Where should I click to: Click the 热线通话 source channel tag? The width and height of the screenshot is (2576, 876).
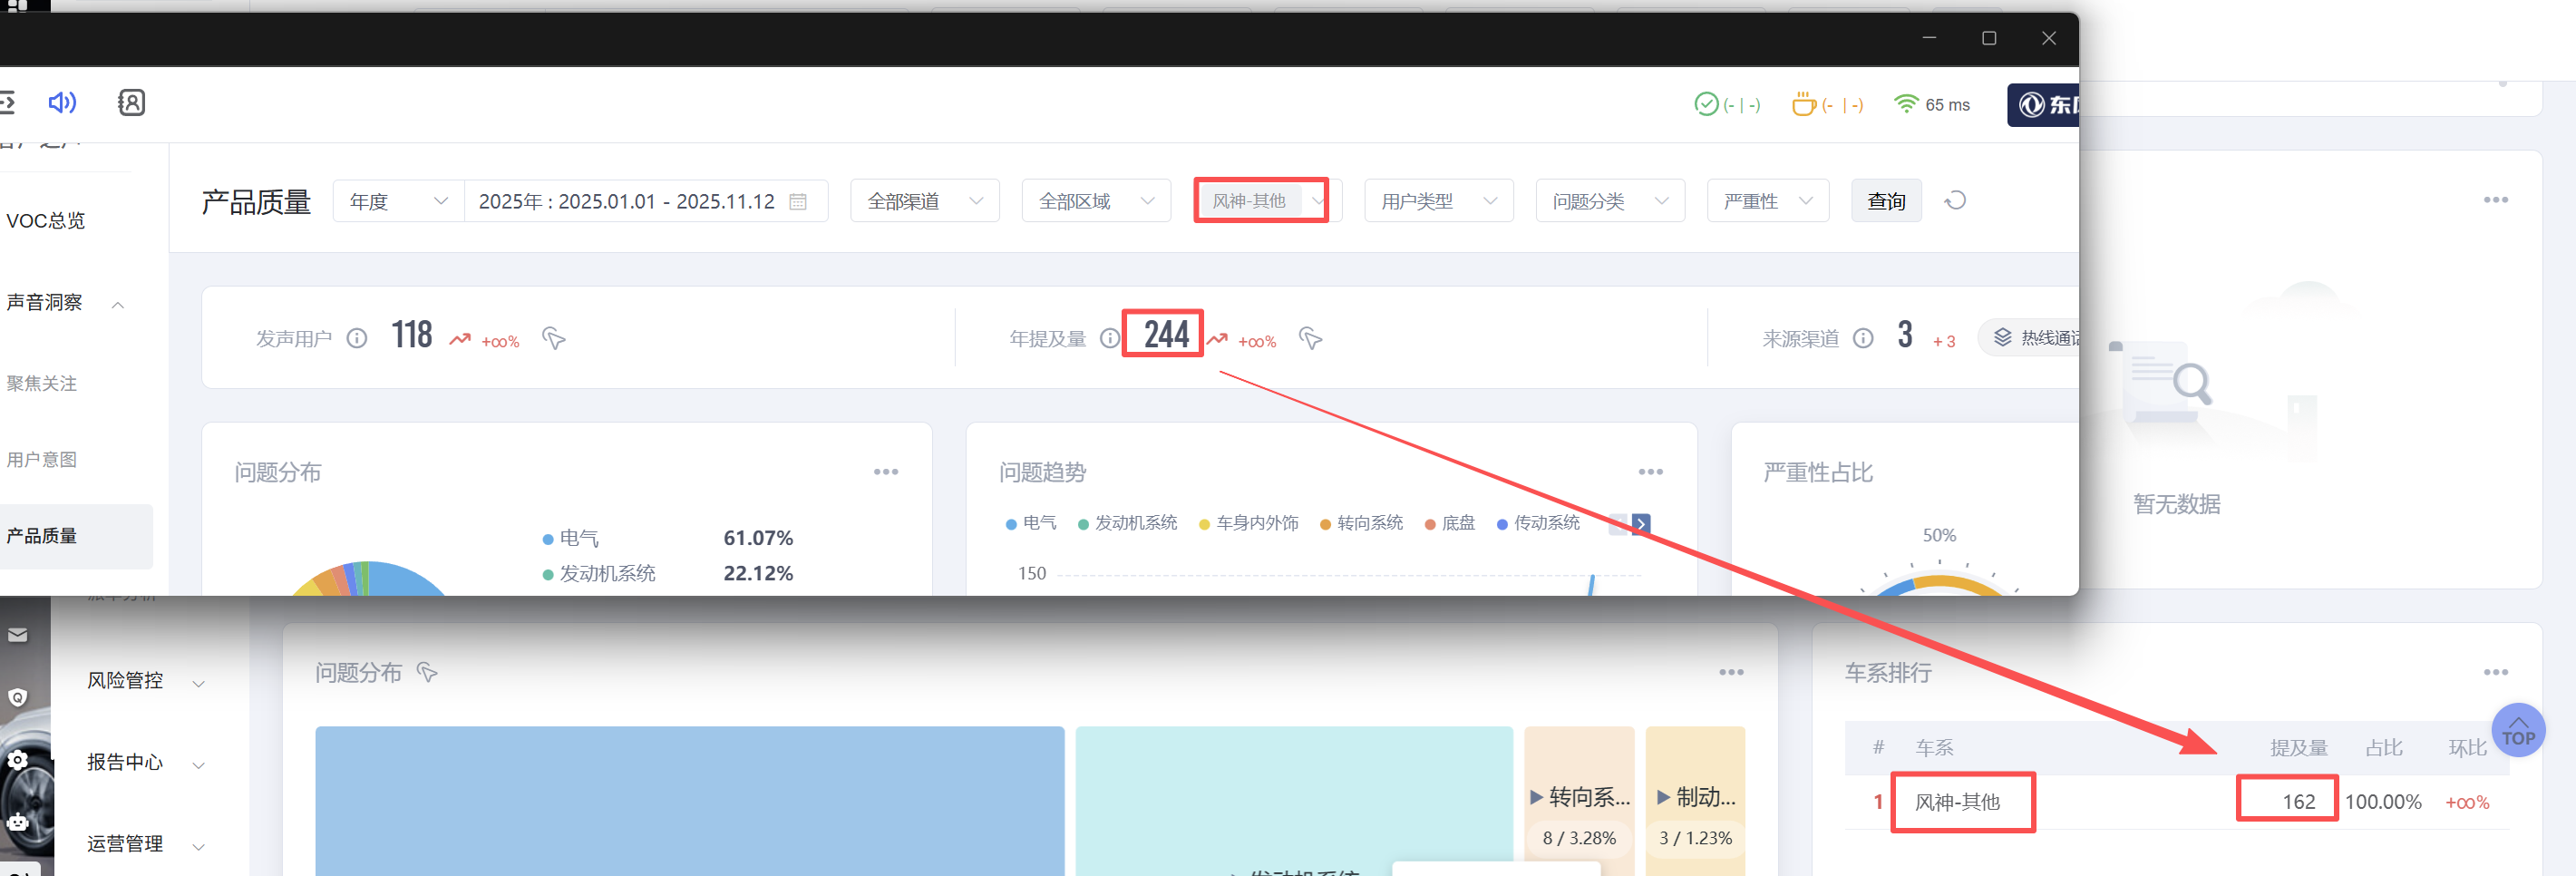click(2035, 338)
